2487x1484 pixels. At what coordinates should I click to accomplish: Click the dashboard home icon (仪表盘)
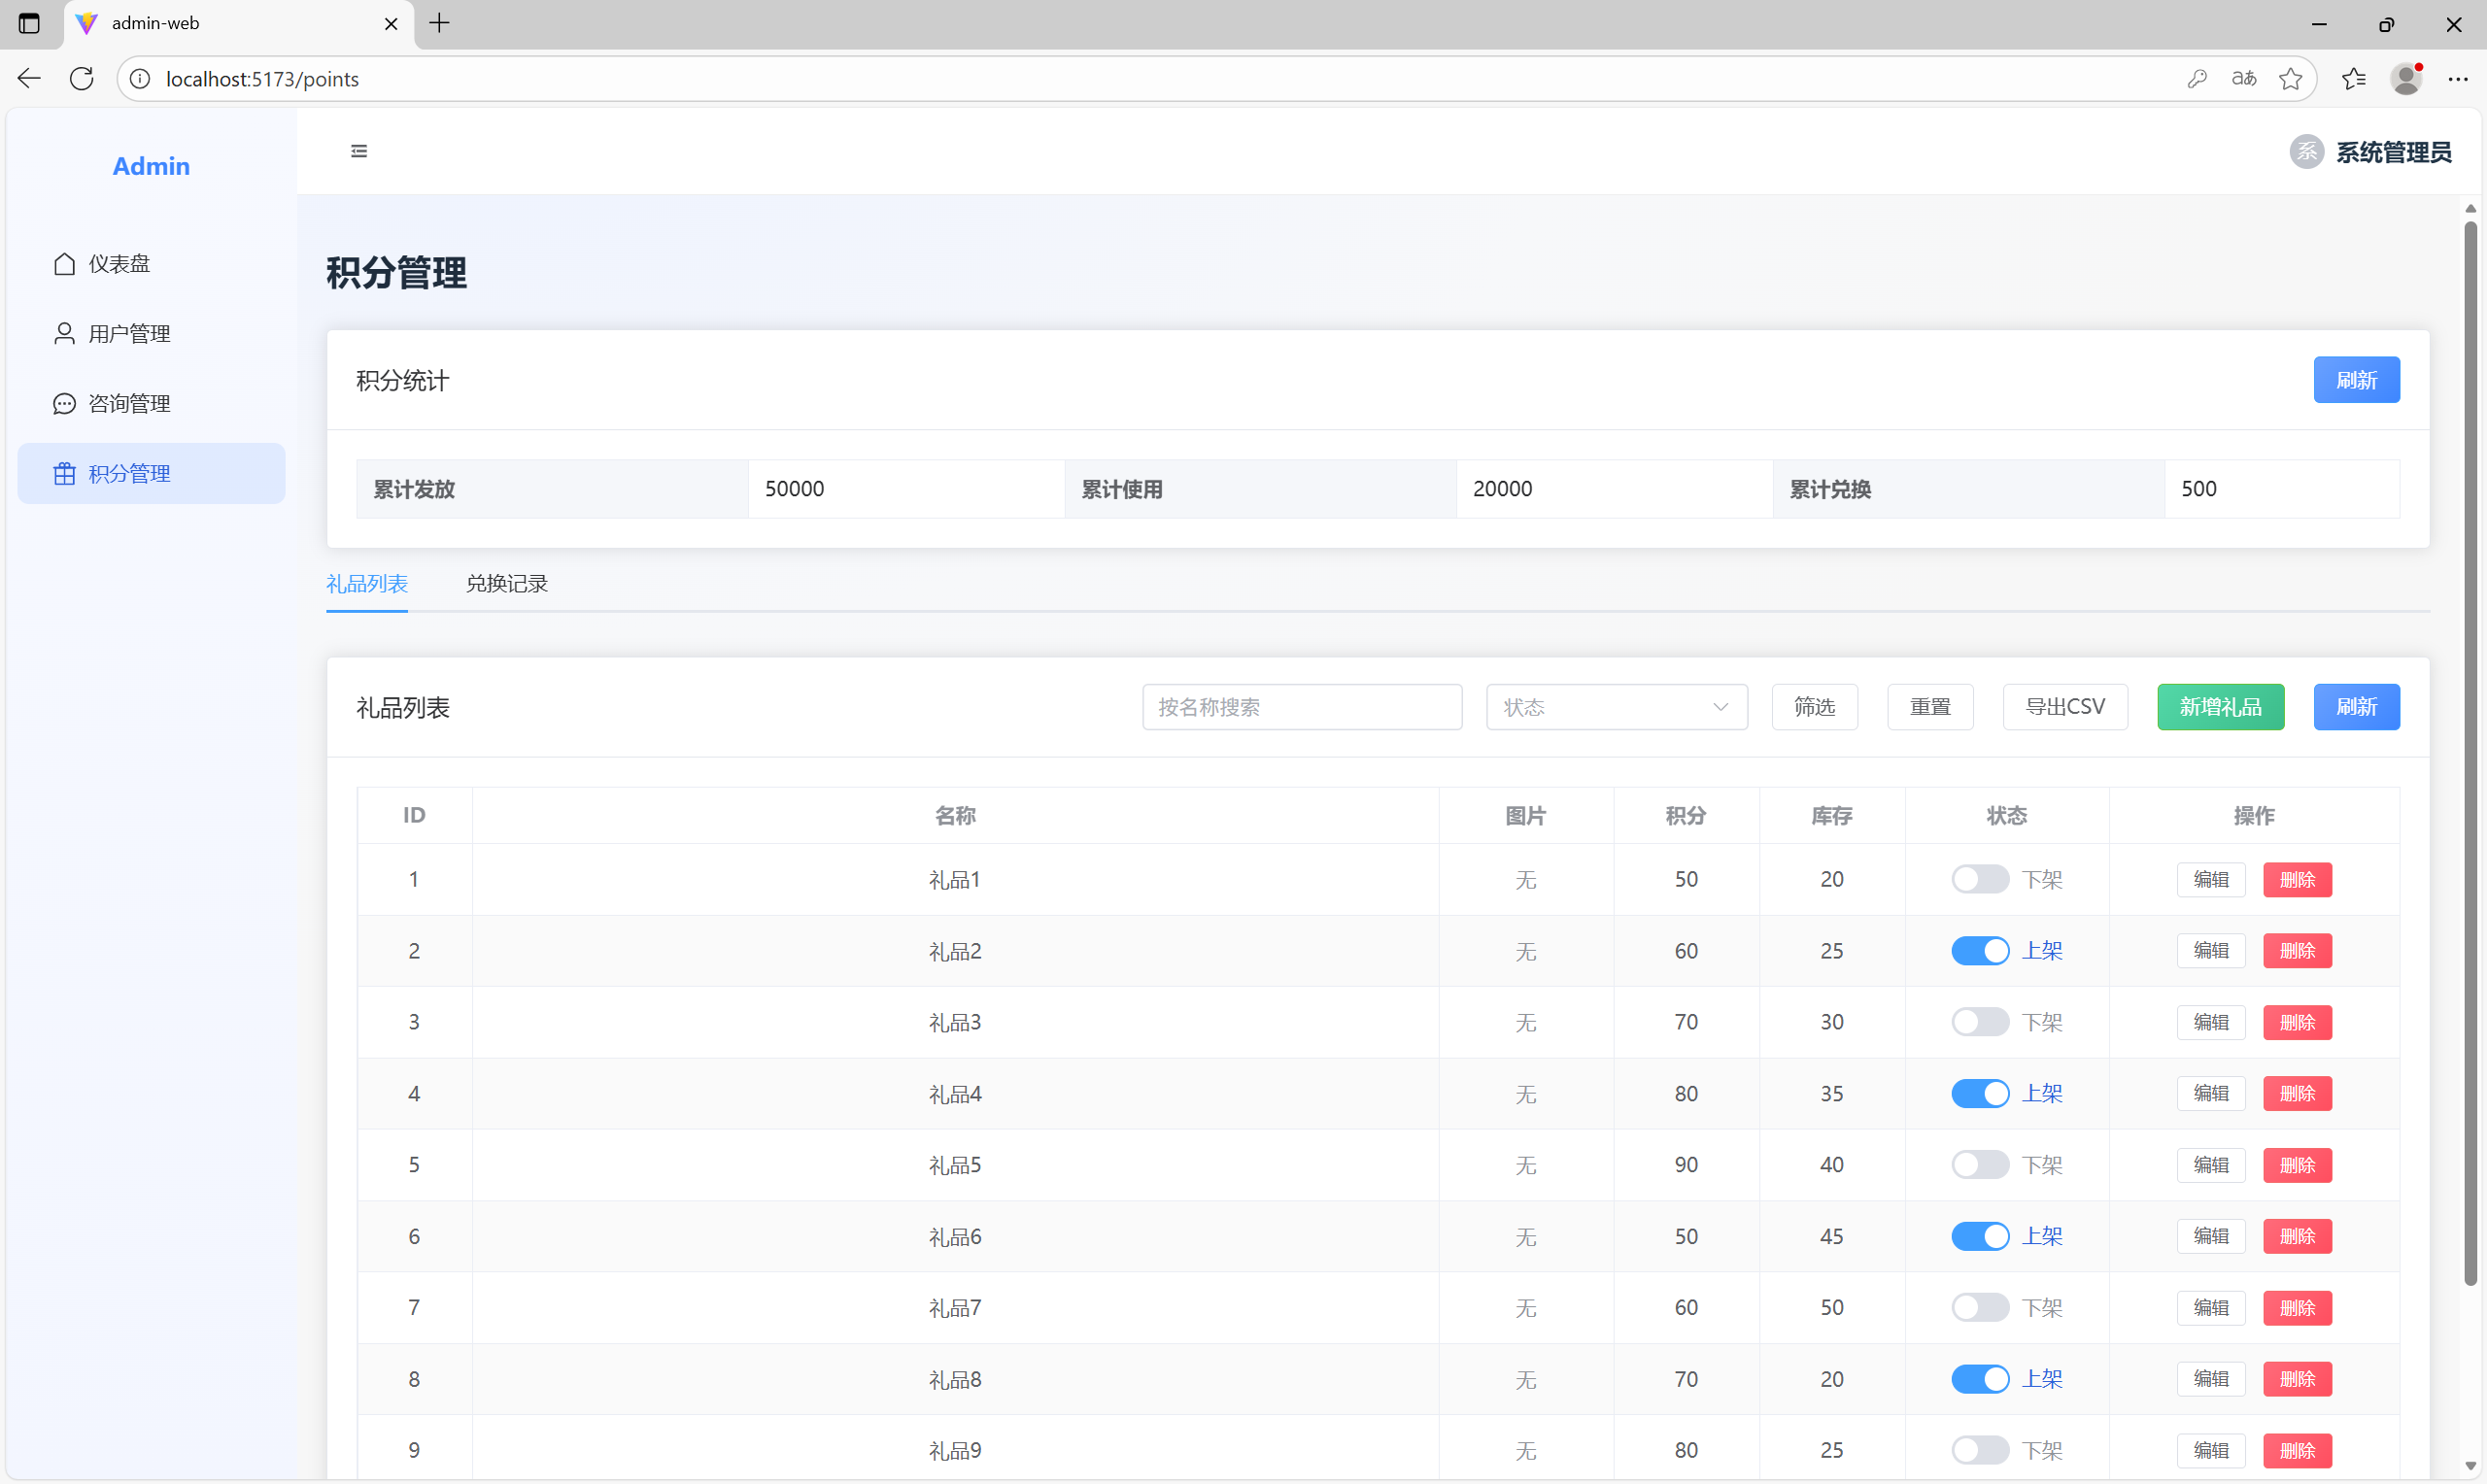pos(64,264)
